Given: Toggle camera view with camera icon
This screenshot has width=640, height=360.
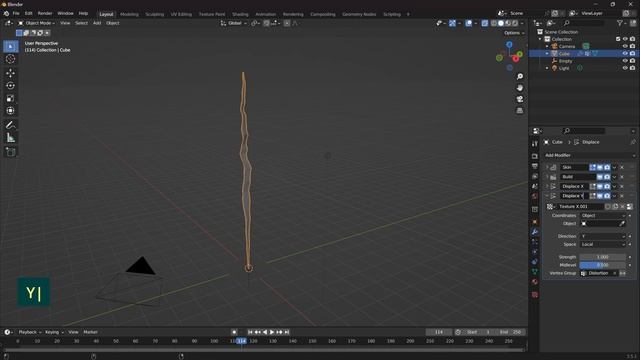Looking at the screenshot, I should click(520, 99).
